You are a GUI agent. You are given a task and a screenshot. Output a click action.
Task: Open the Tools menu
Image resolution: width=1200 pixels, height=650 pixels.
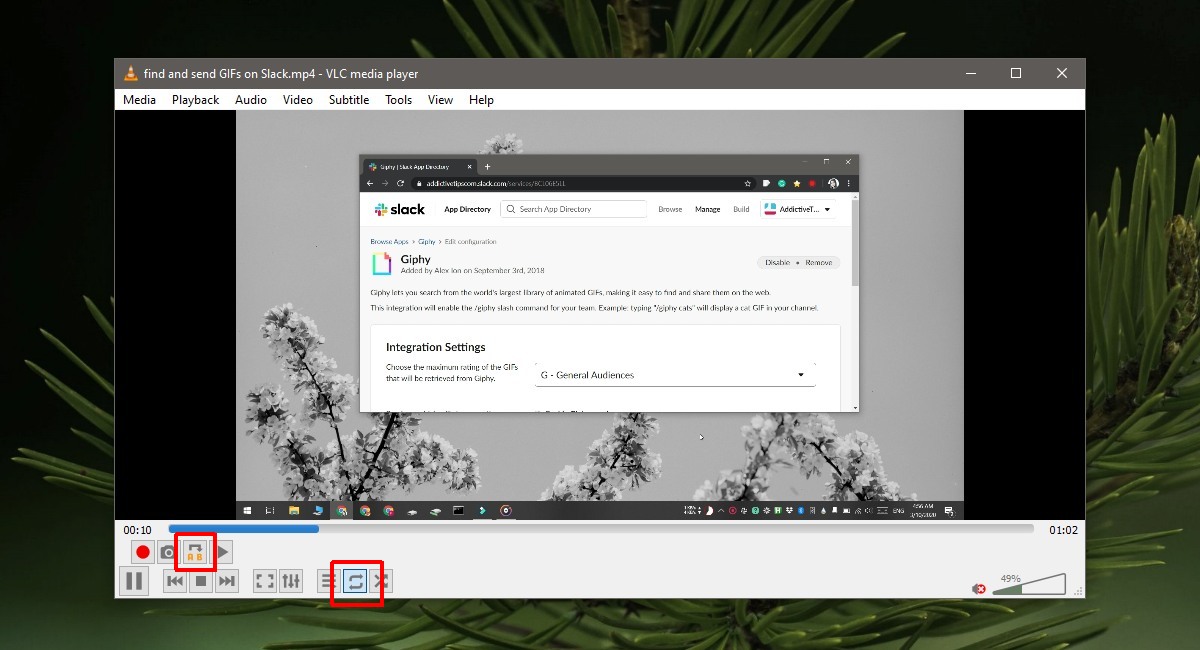pyautogui.click(x=399, y=100)
